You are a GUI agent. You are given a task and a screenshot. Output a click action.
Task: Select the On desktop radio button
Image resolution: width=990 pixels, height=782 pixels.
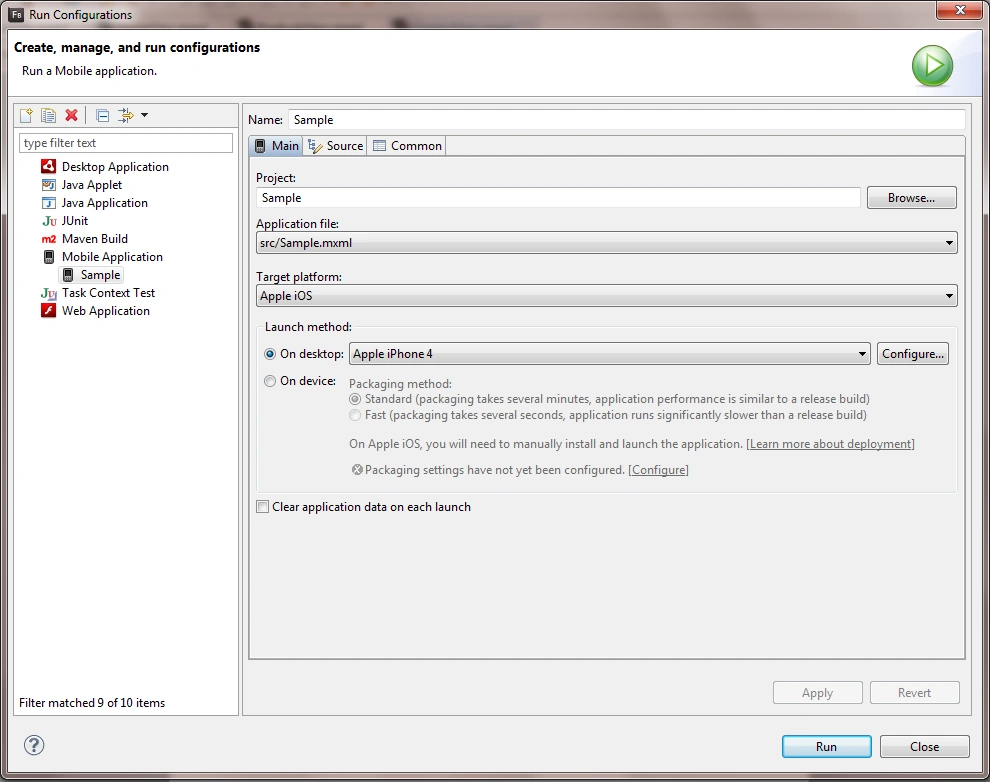(x=270, y=354)
